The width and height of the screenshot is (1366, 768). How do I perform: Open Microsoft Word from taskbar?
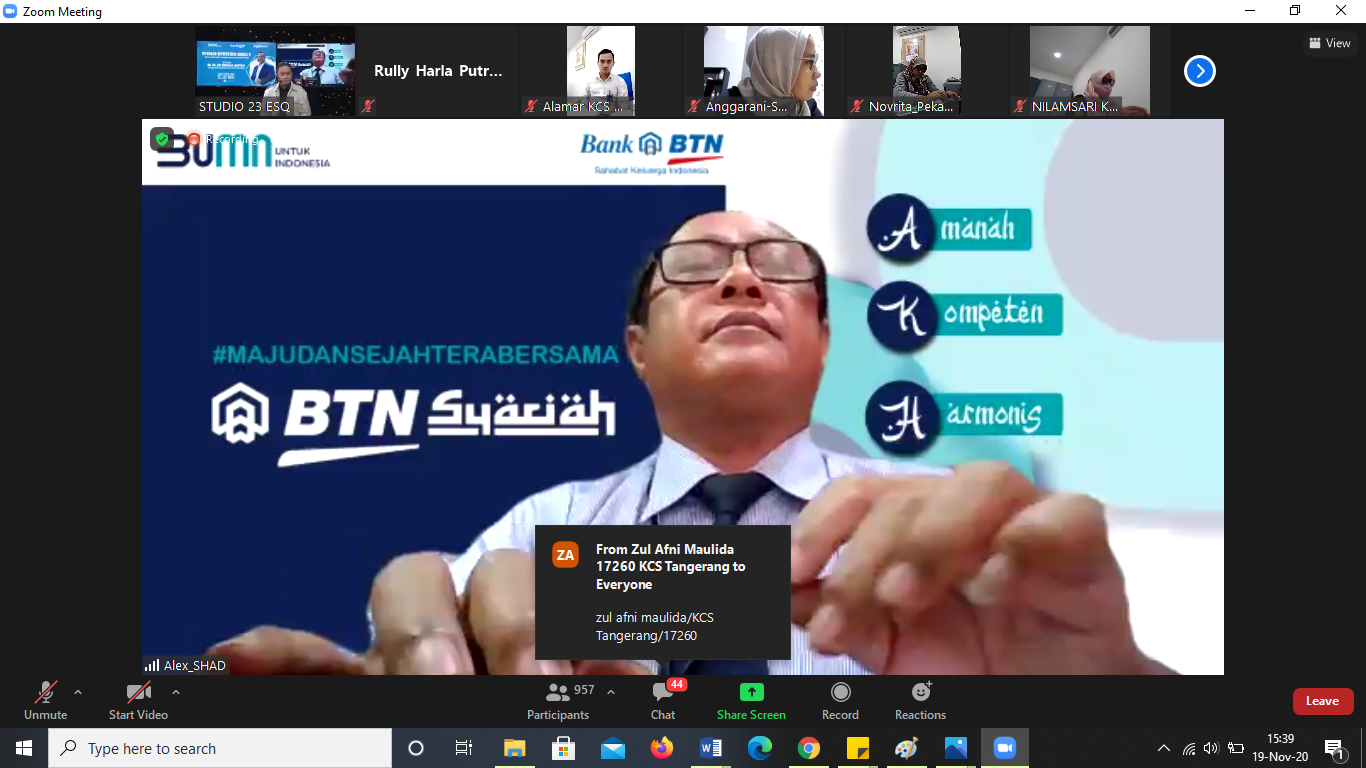click(x=711, y=748)
